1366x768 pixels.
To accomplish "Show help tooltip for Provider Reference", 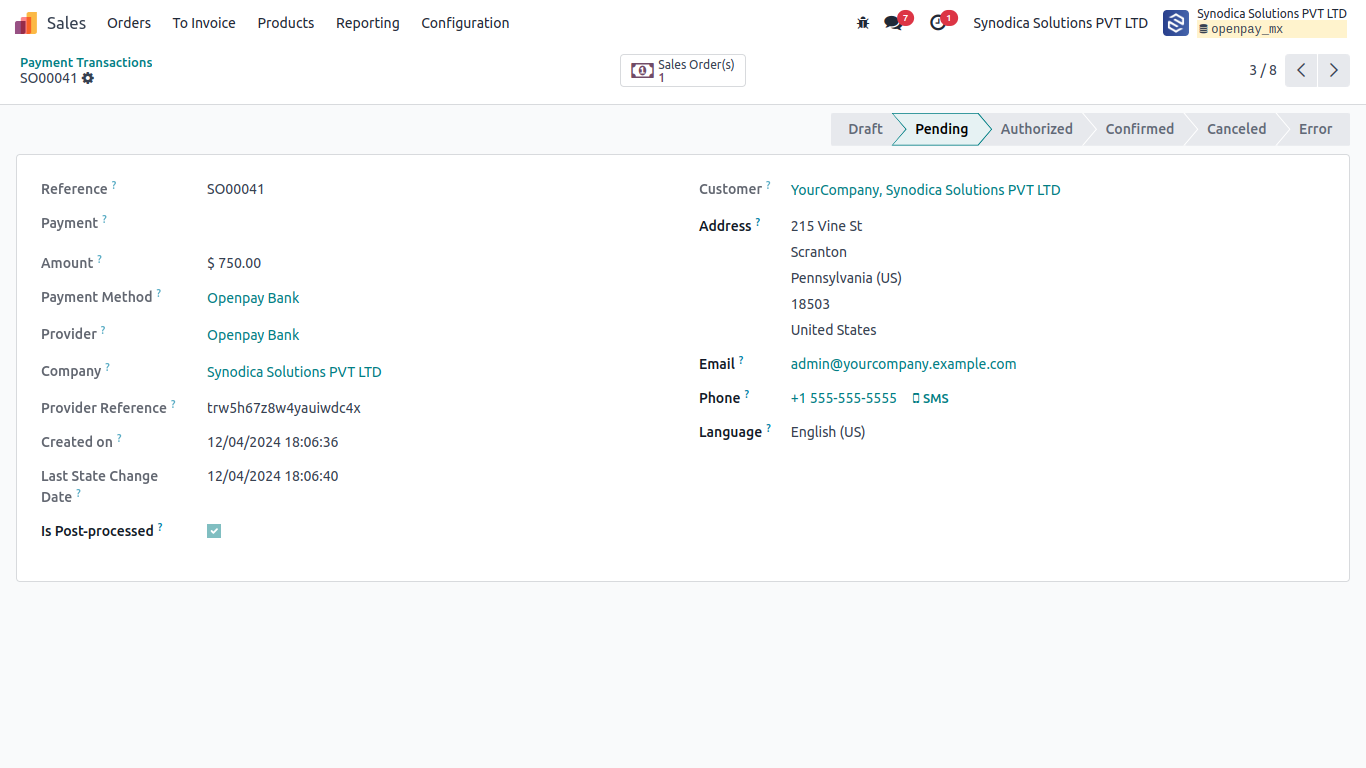I will click(173, 404).
